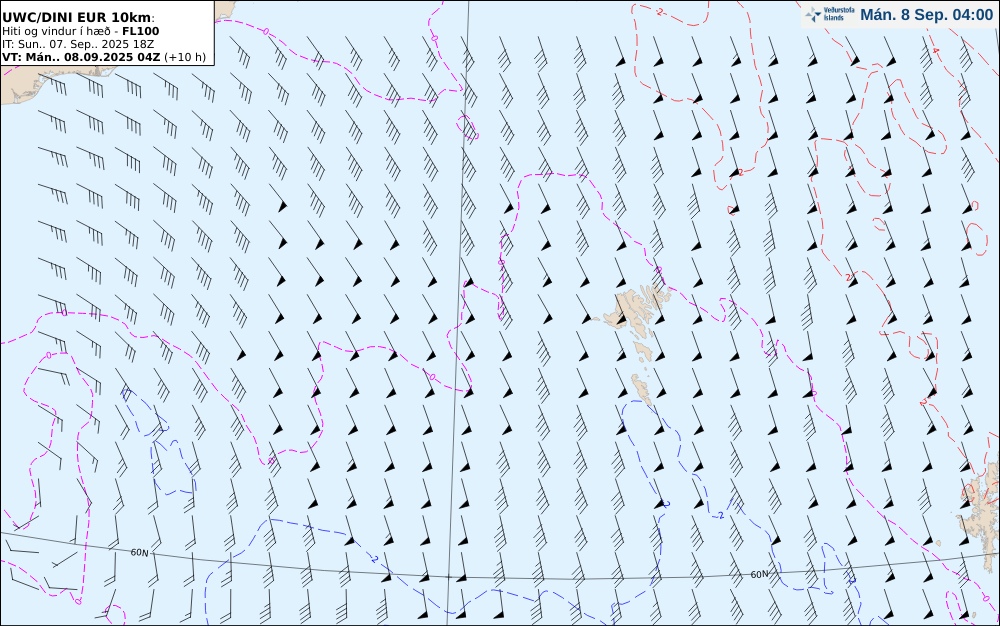Click the "IT: Sun.. 07. Sep.. 2025 18Z" line
This screenshot has width=1000, height=626.
tap(78, 44)
